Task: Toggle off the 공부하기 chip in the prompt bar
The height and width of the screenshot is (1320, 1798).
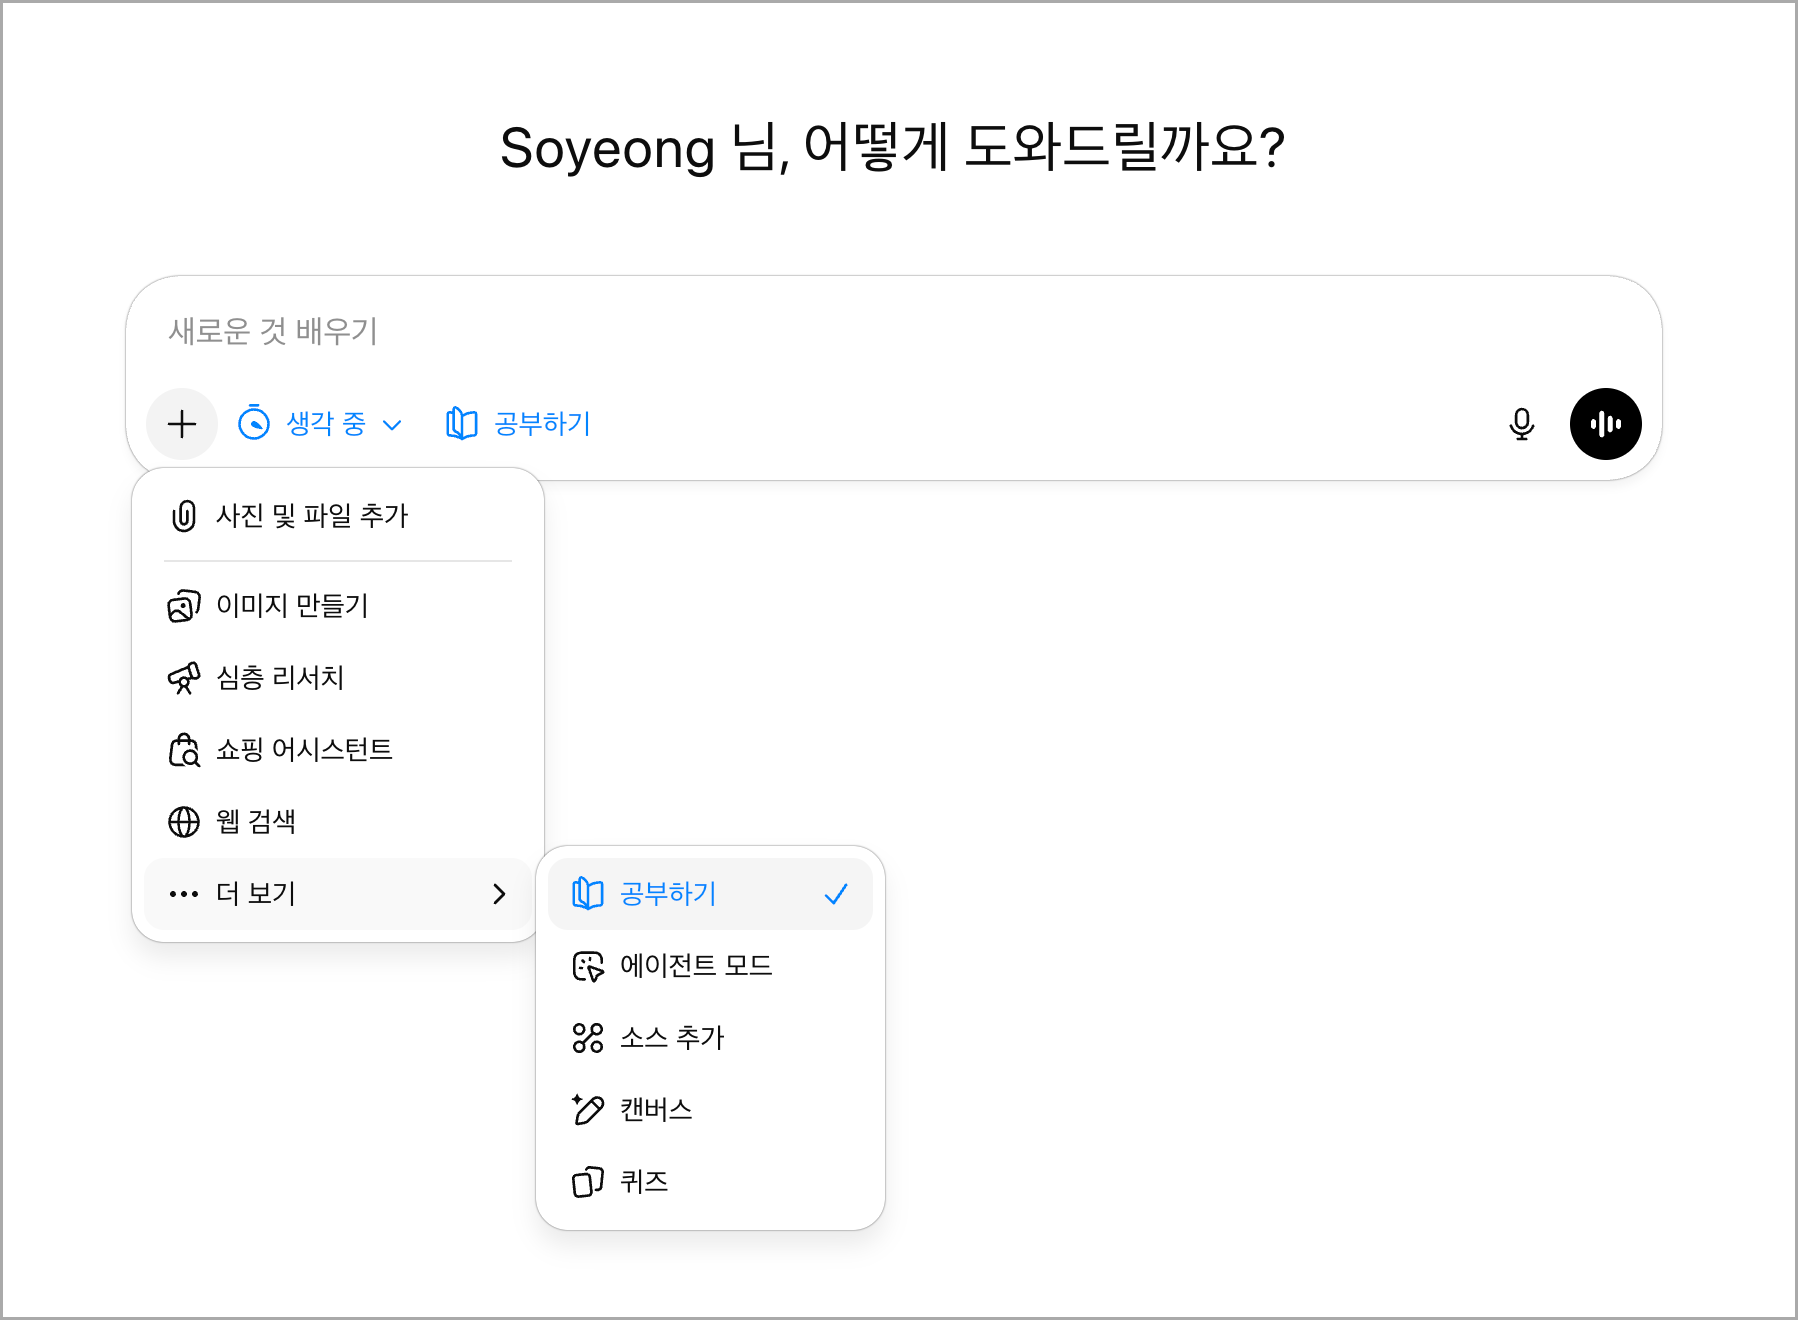Action: 518,424
